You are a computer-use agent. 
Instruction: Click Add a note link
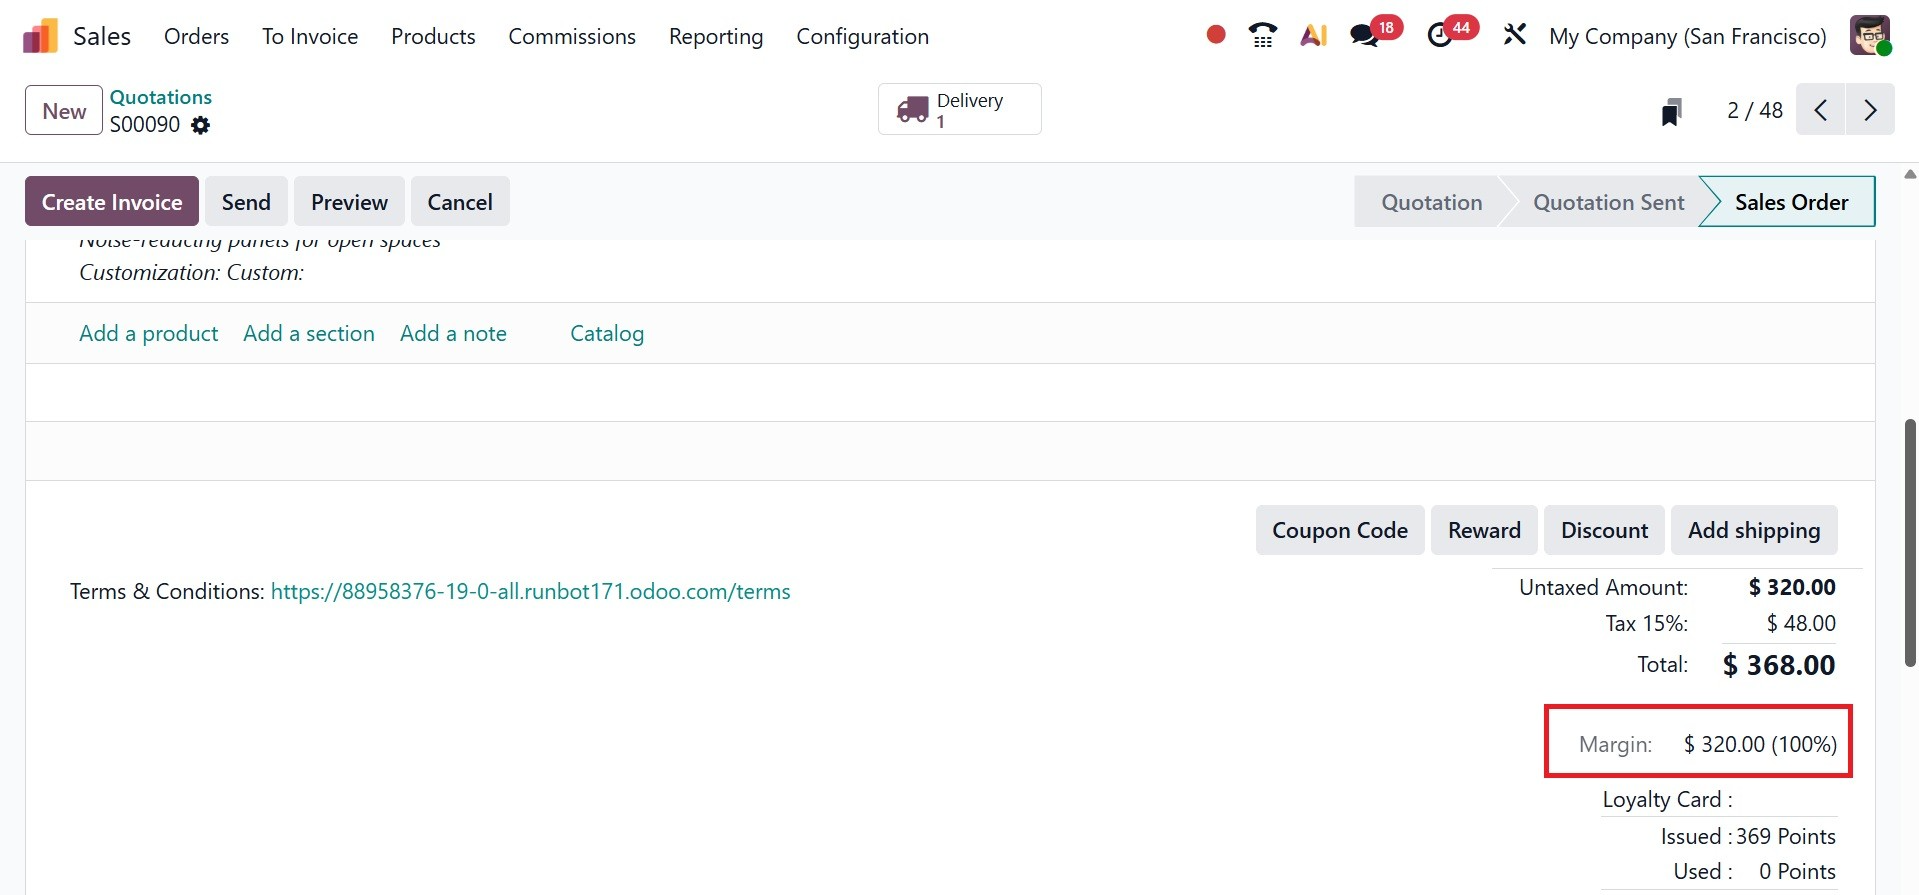point(453,333)
